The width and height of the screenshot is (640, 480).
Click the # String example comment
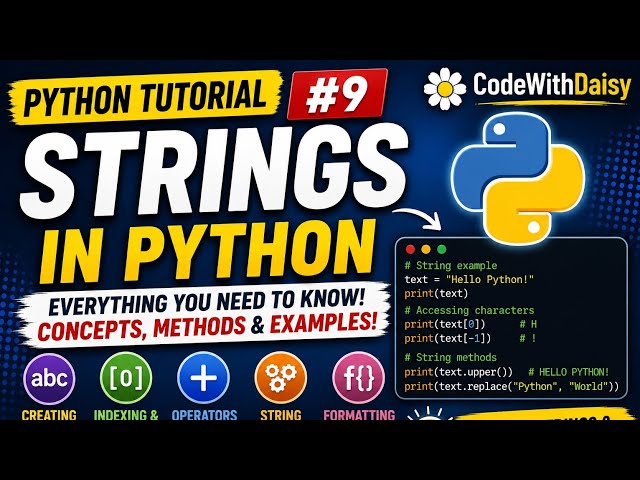coord(451,266)
